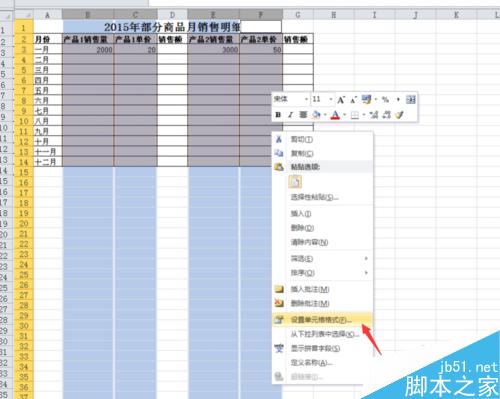Click the Borders icon in mini toolbar
This screenshot has height=399, width=500.
coord(355,115)
